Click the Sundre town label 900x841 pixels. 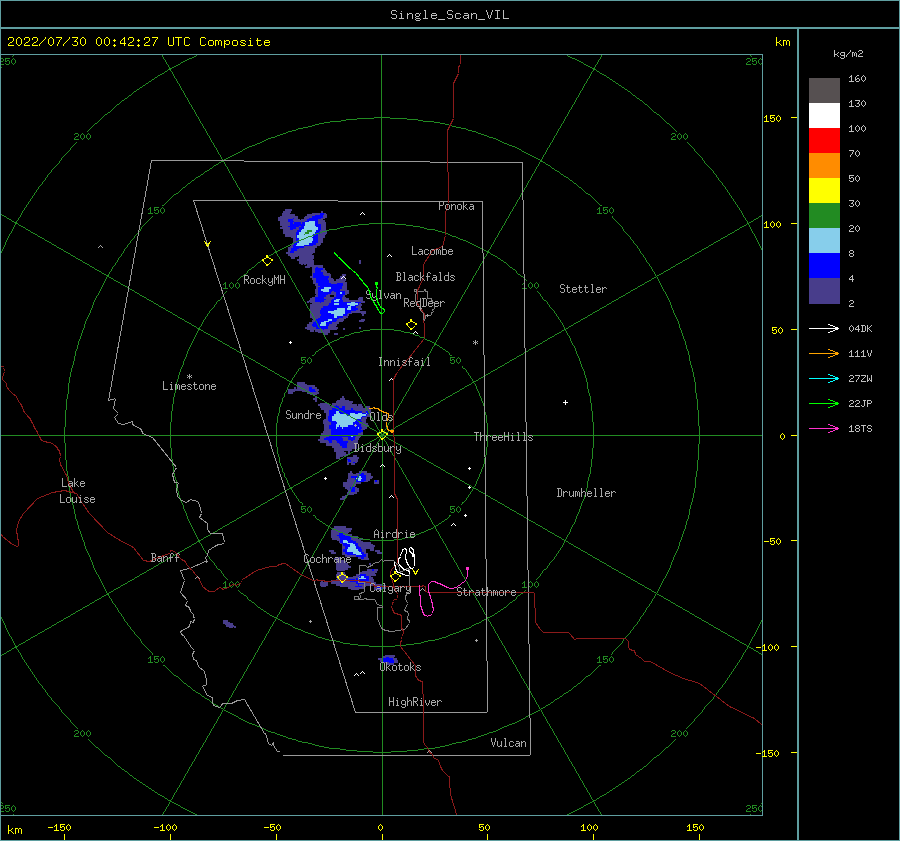coord(303,414)
